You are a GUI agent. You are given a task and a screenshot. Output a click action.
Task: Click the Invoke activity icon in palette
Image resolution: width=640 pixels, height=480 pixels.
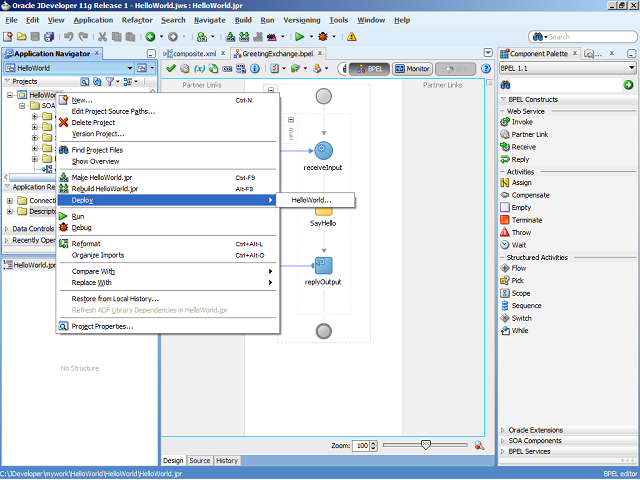[x=505, y=122]
